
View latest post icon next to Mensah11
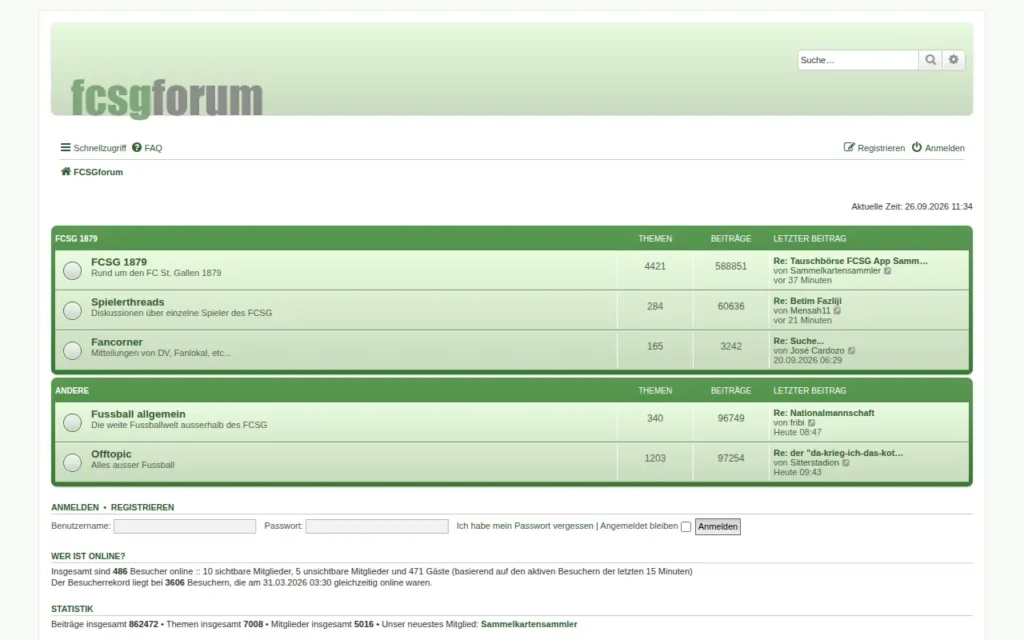point(837,311)
